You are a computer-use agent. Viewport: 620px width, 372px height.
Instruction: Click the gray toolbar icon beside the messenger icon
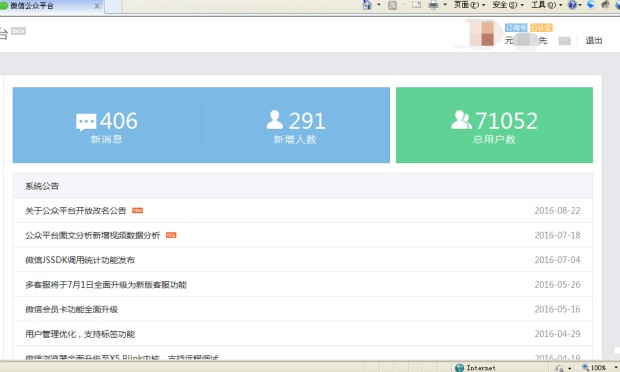pyautogui.click(x=605, y=4)
